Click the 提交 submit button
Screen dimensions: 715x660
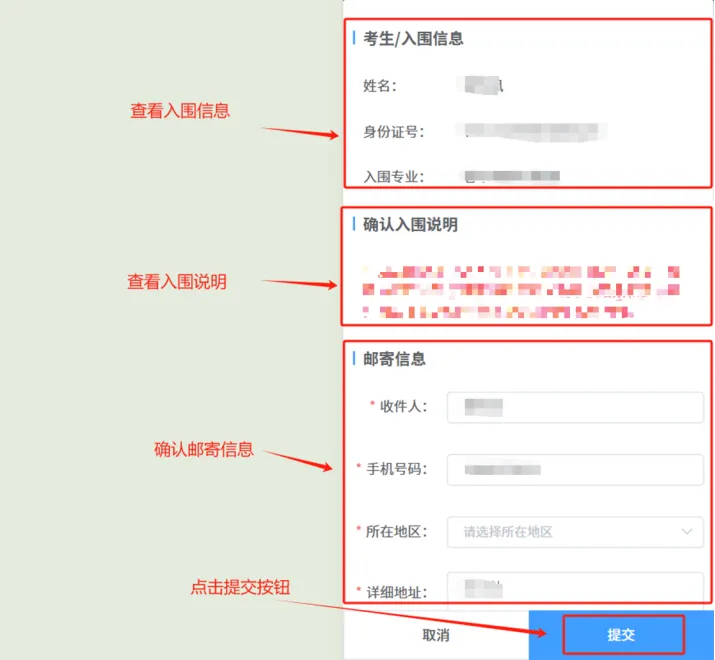coord(622,634)
